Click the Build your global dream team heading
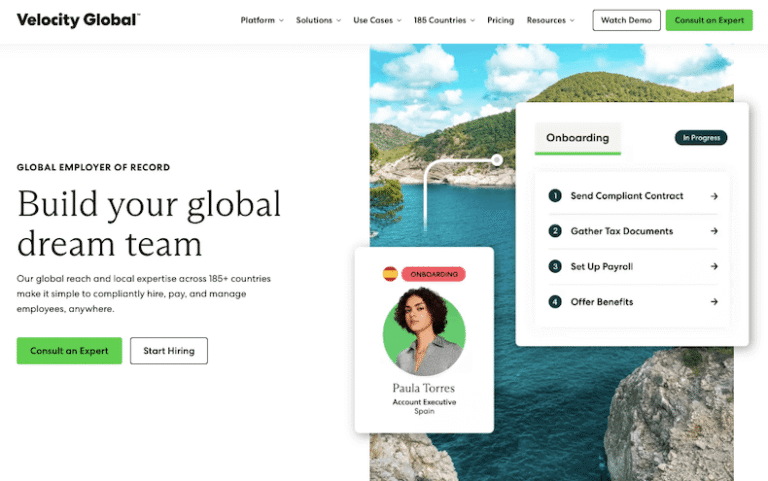Image resolution: width=768 pixels, height=481 pixels. point(149,223)
